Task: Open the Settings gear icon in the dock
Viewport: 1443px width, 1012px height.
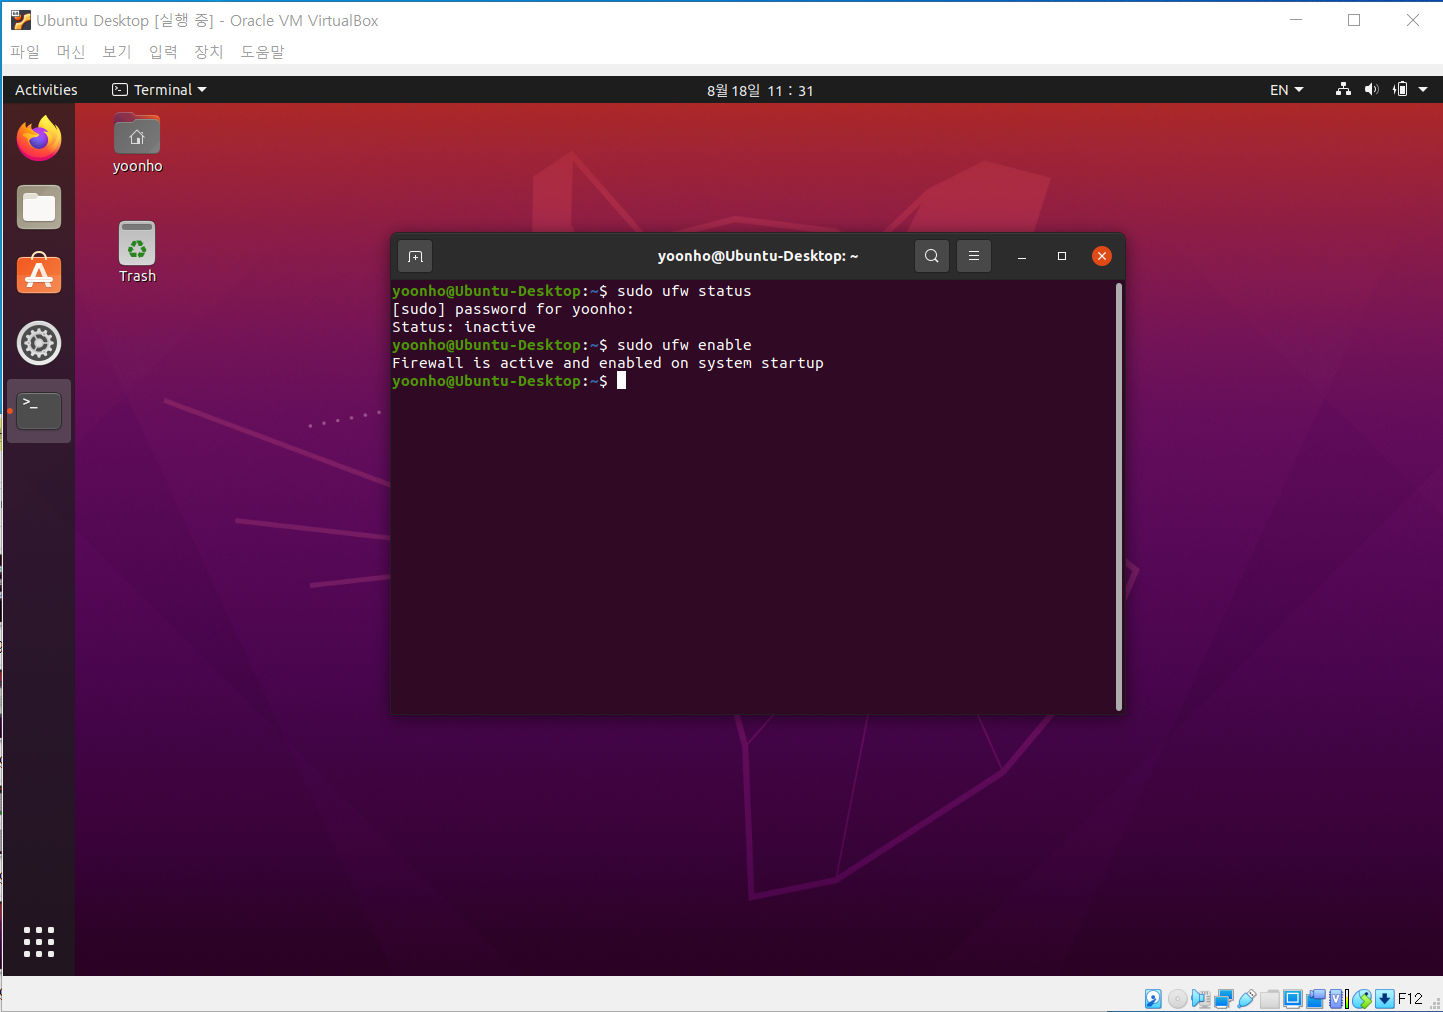Action: [x=39, y=343]
